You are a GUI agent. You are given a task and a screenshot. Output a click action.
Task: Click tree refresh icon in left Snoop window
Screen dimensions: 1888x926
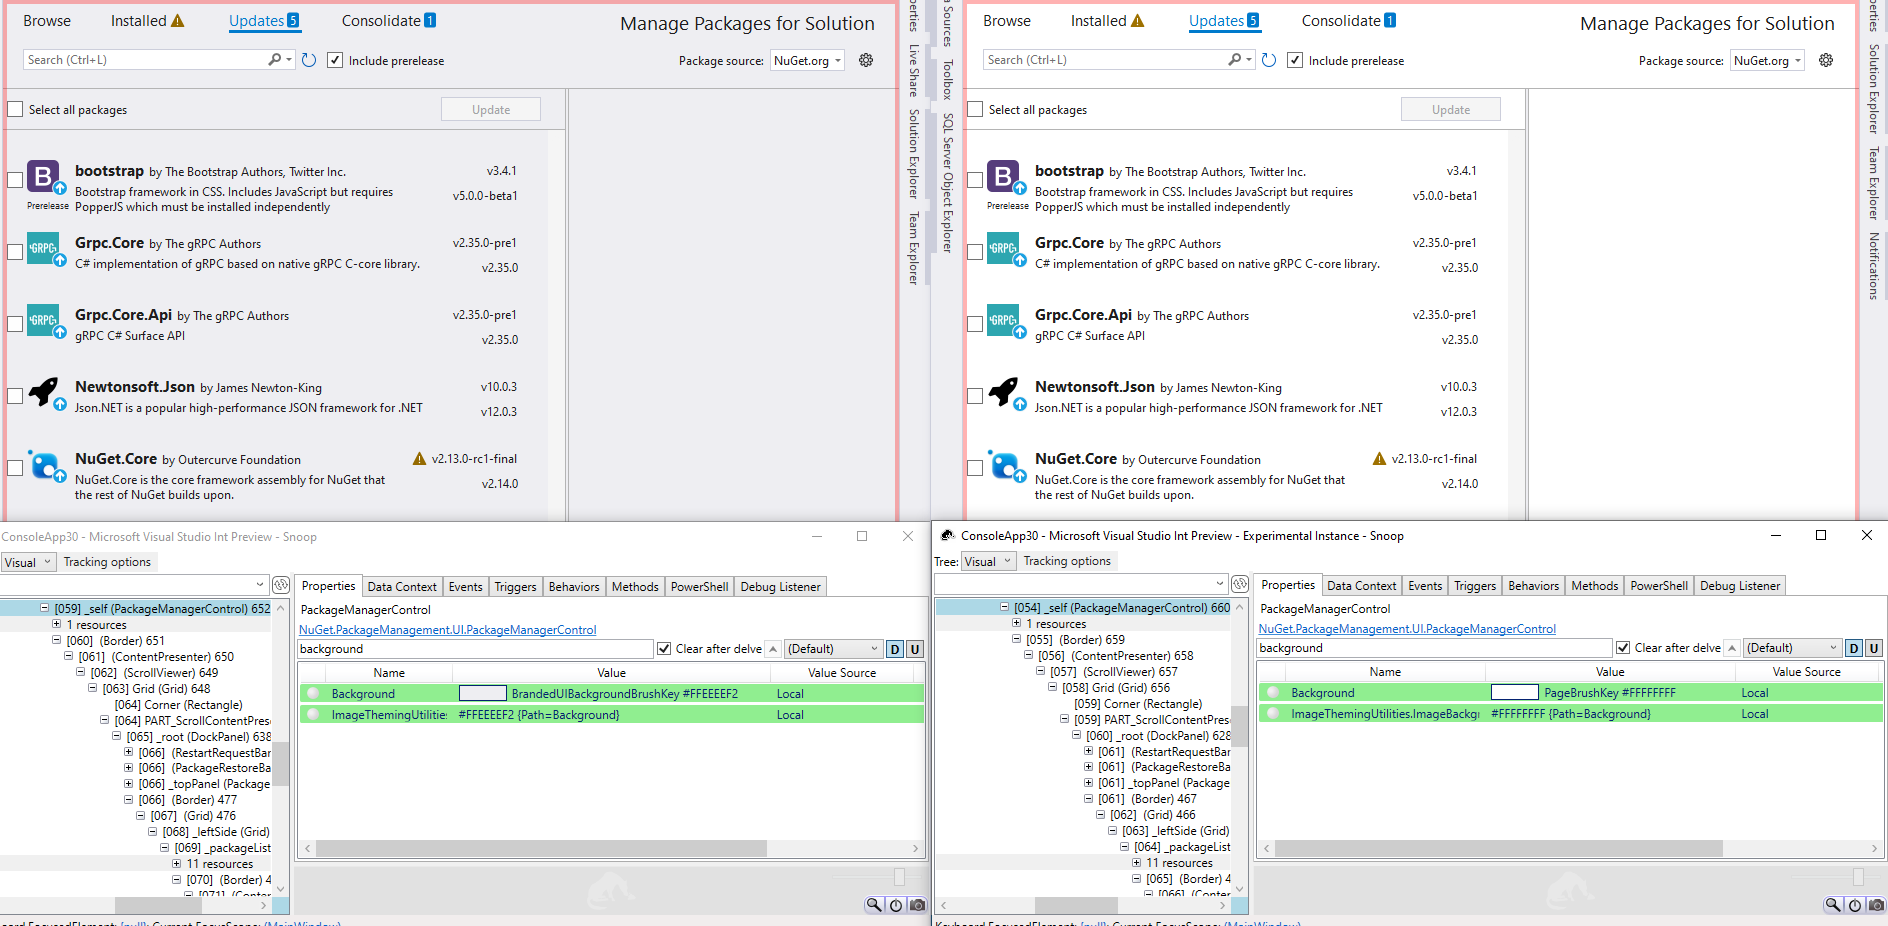point(281,585)
